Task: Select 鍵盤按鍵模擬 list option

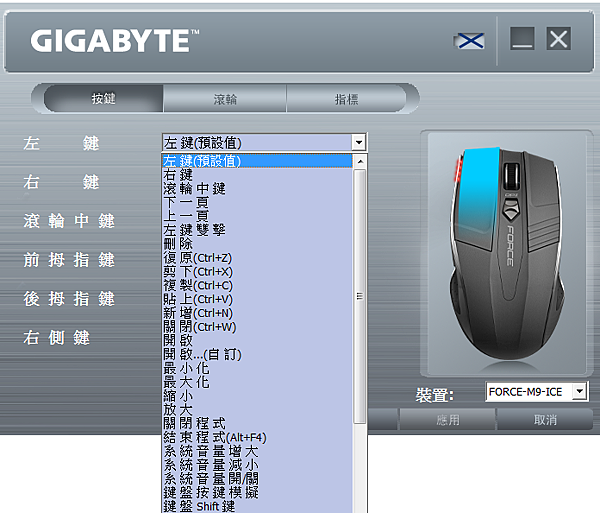Action: [x=257, y=492]
